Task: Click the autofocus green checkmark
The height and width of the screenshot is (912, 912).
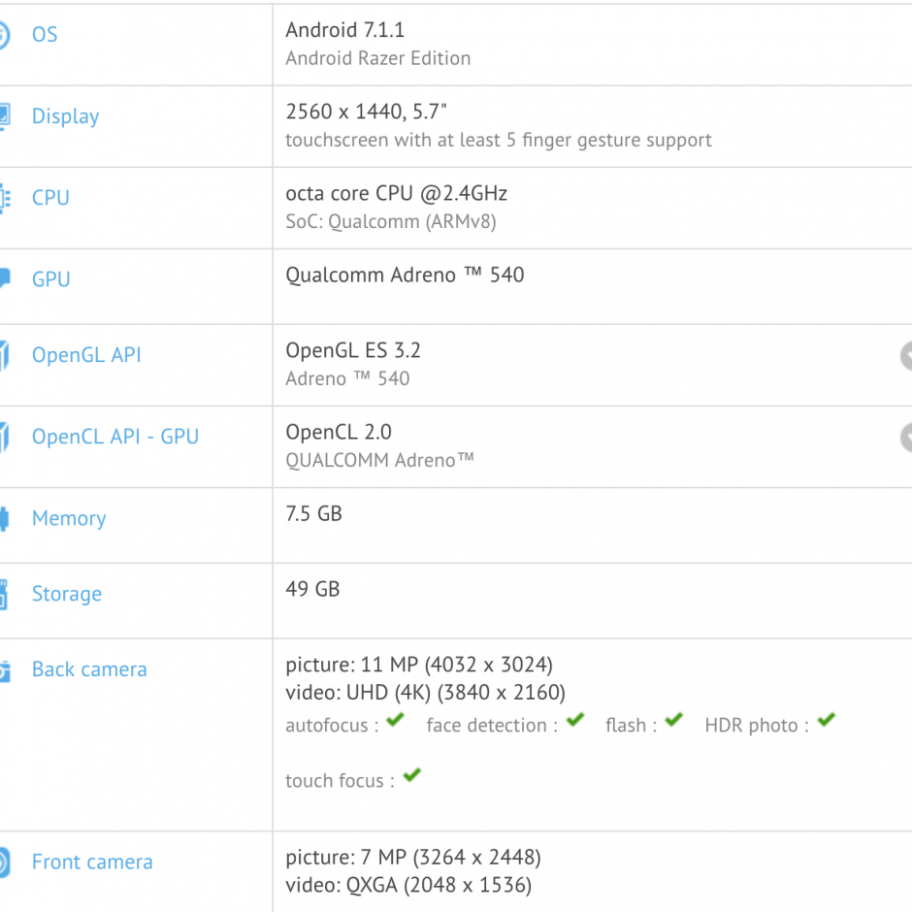Action: tap(395, 720)
